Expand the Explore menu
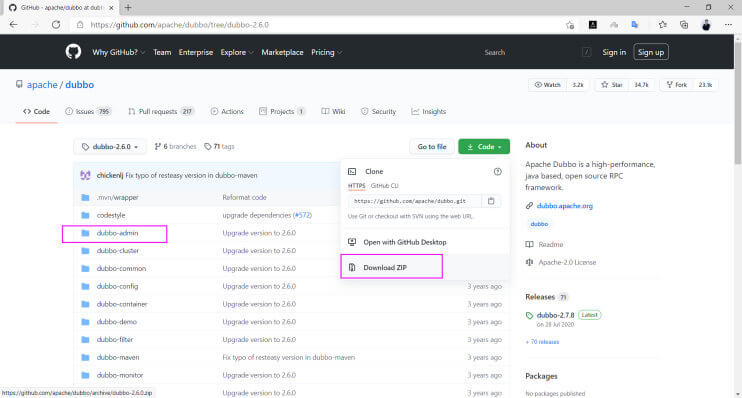 coord(237,52)
